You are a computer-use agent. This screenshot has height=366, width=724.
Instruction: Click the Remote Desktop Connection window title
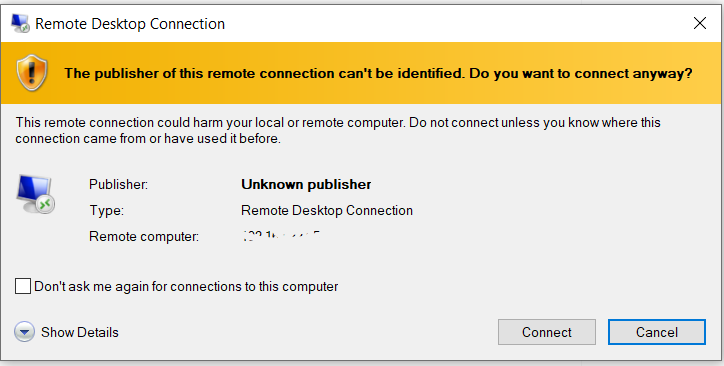(x=130, y=24)
